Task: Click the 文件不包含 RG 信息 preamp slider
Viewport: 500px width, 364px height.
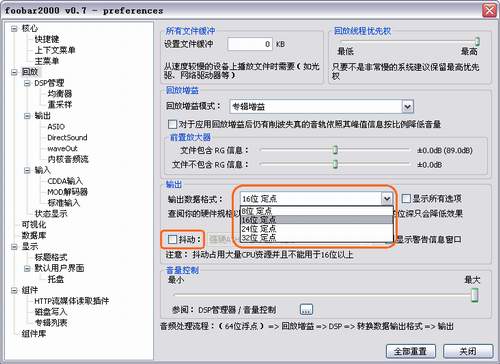Action: pyautogui.click(x=335, y=164)
